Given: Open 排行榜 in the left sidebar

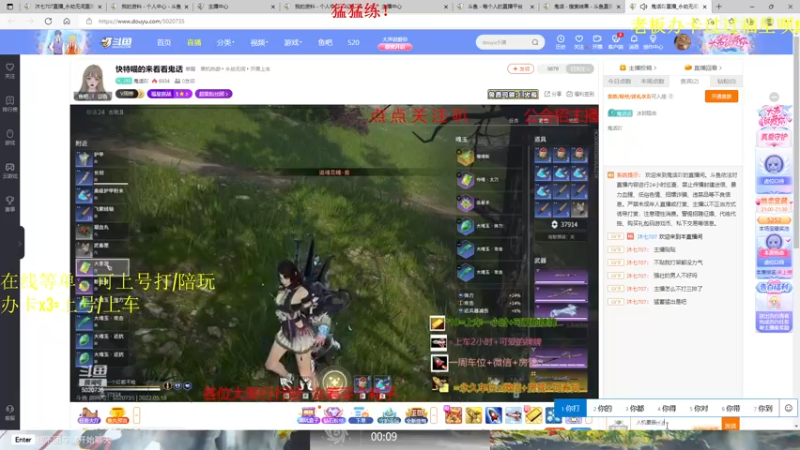Looking at the screenshot, I should [x=10, y=104].
